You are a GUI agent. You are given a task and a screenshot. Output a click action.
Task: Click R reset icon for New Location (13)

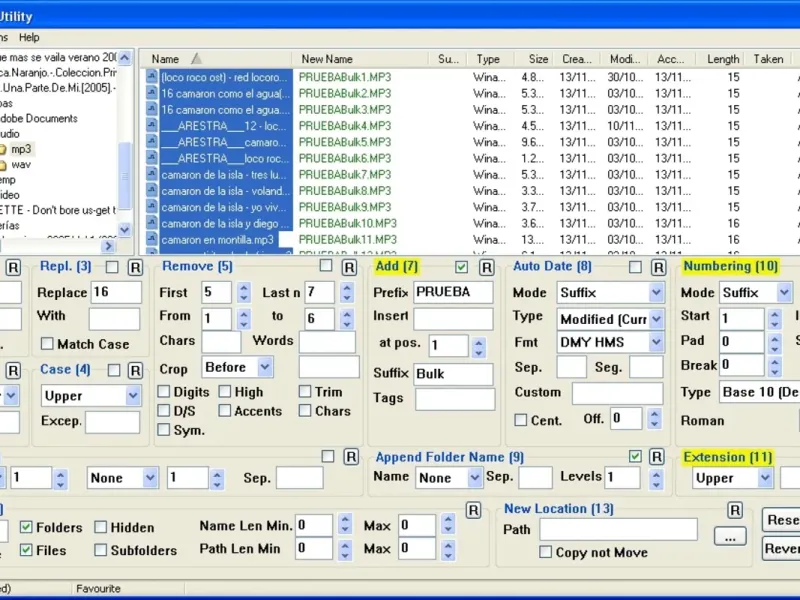(735, 511)
